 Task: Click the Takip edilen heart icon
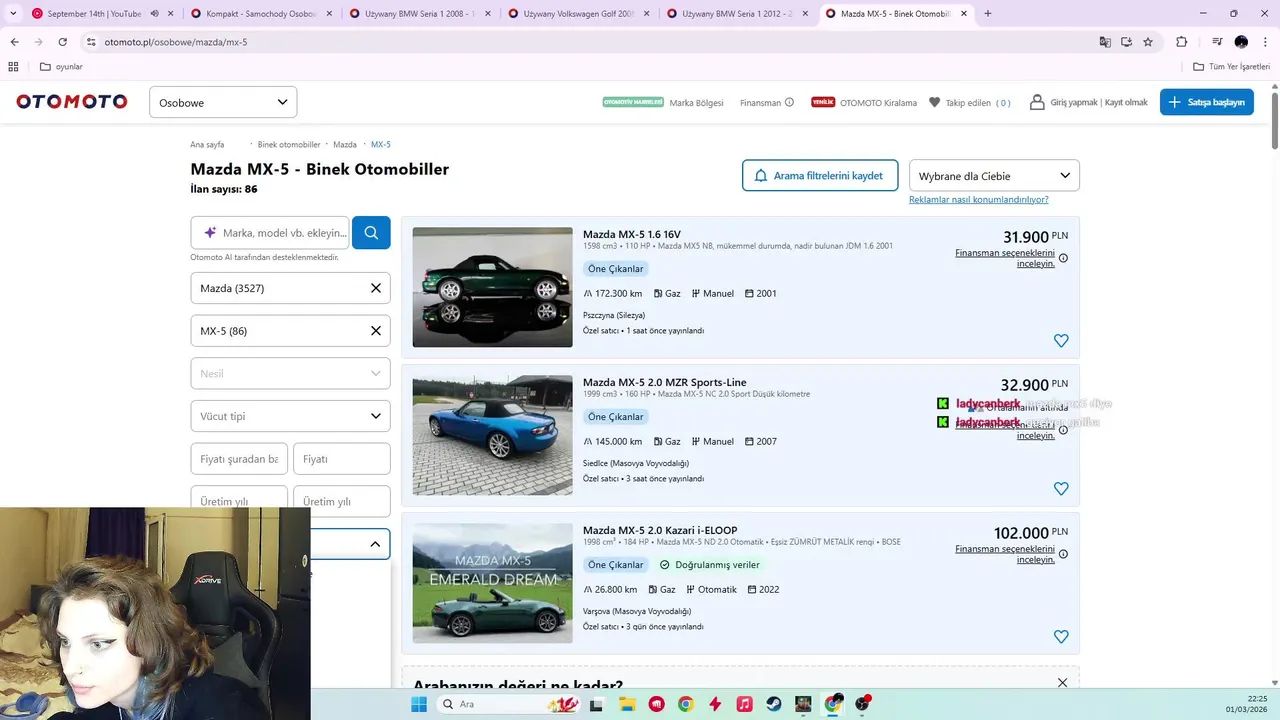(935, 102)
